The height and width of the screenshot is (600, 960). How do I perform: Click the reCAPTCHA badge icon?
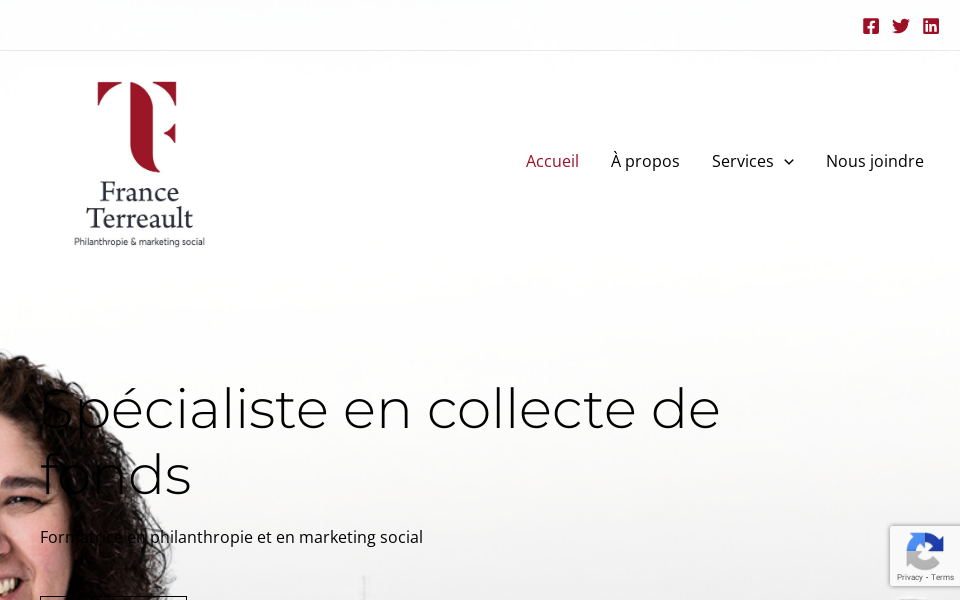pyautogui.click(x=924, y=550)
